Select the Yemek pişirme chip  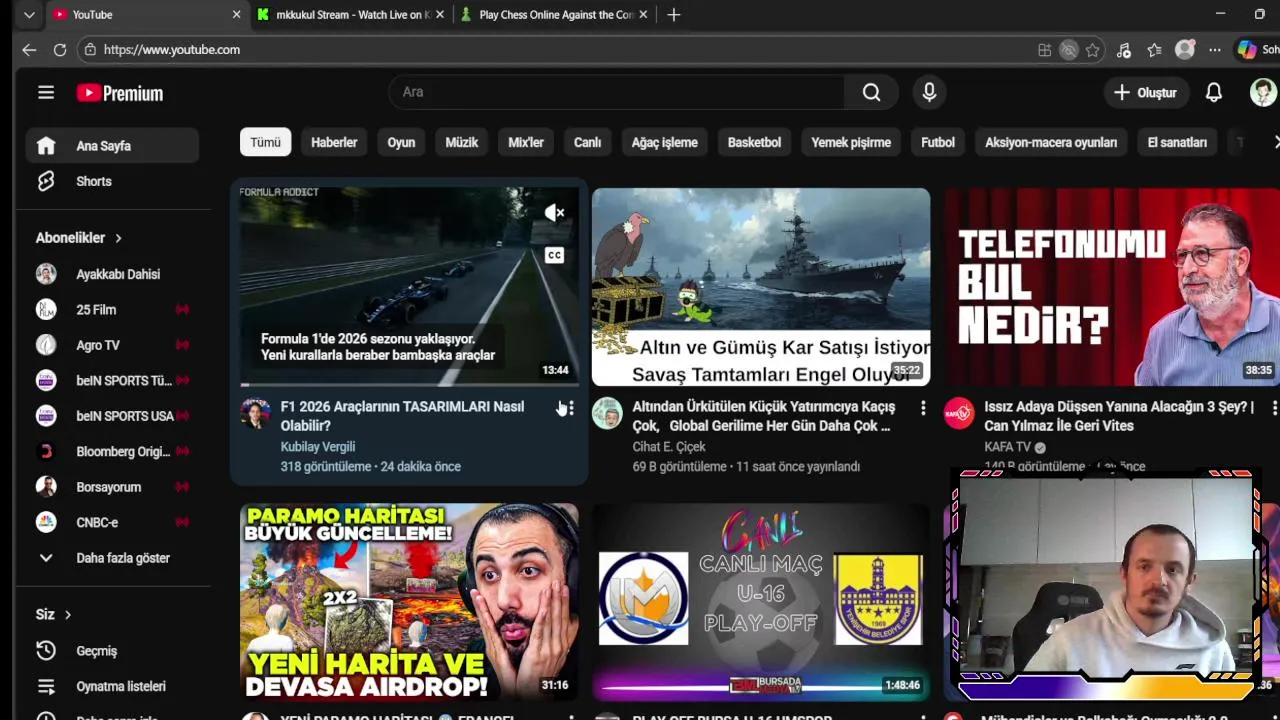(x=851, y=142)
